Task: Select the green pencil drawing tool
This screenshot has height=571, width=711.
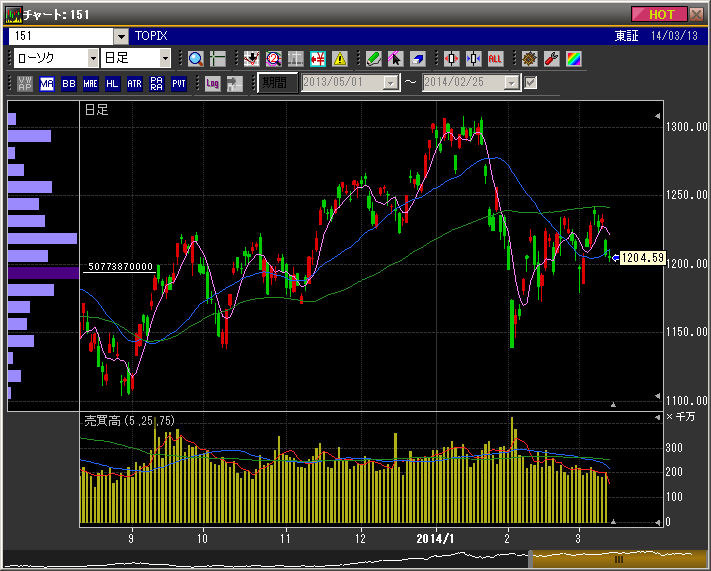Action: 373,59
